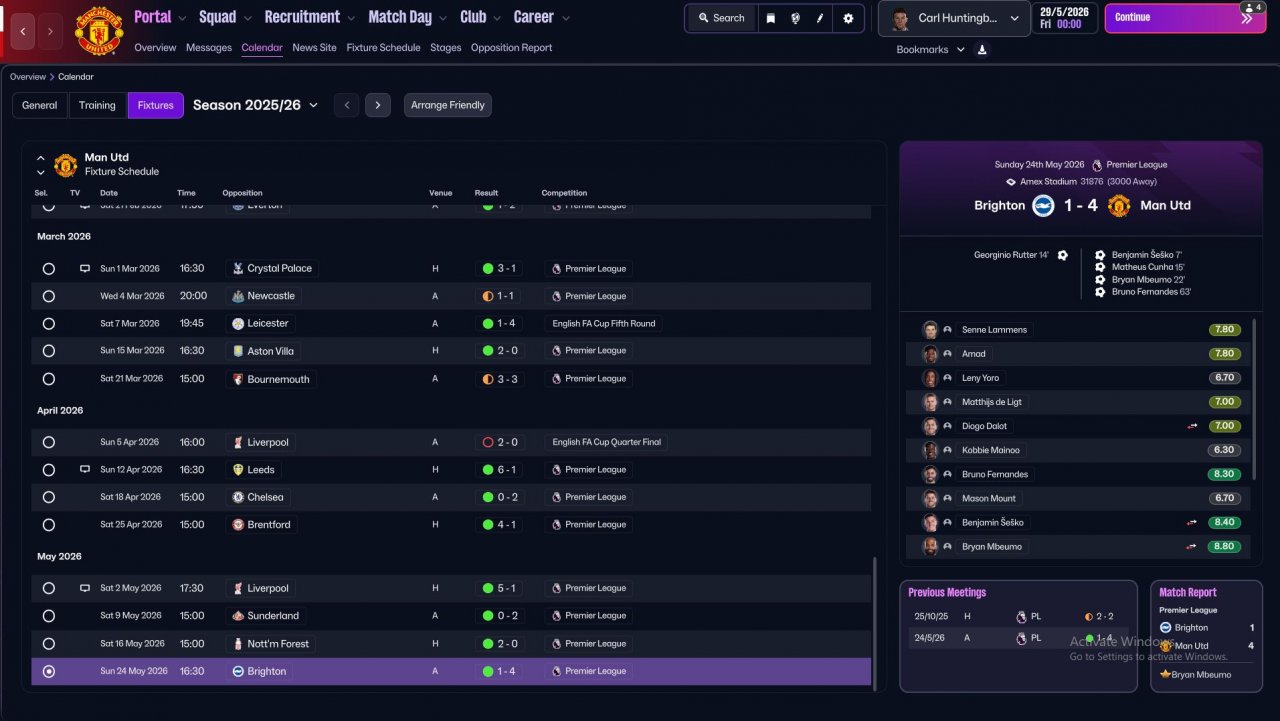Screen dimensions: 1280x721
Task: Select the Bournemouth fixture radio button
Action: tap(49, 379)
